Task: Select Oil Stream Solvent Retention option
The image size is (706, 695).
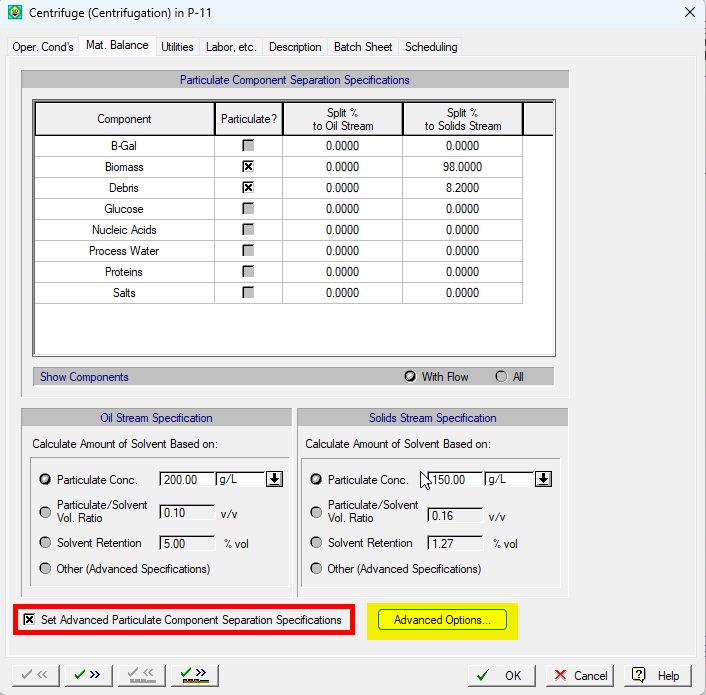Action: (45, 542)
